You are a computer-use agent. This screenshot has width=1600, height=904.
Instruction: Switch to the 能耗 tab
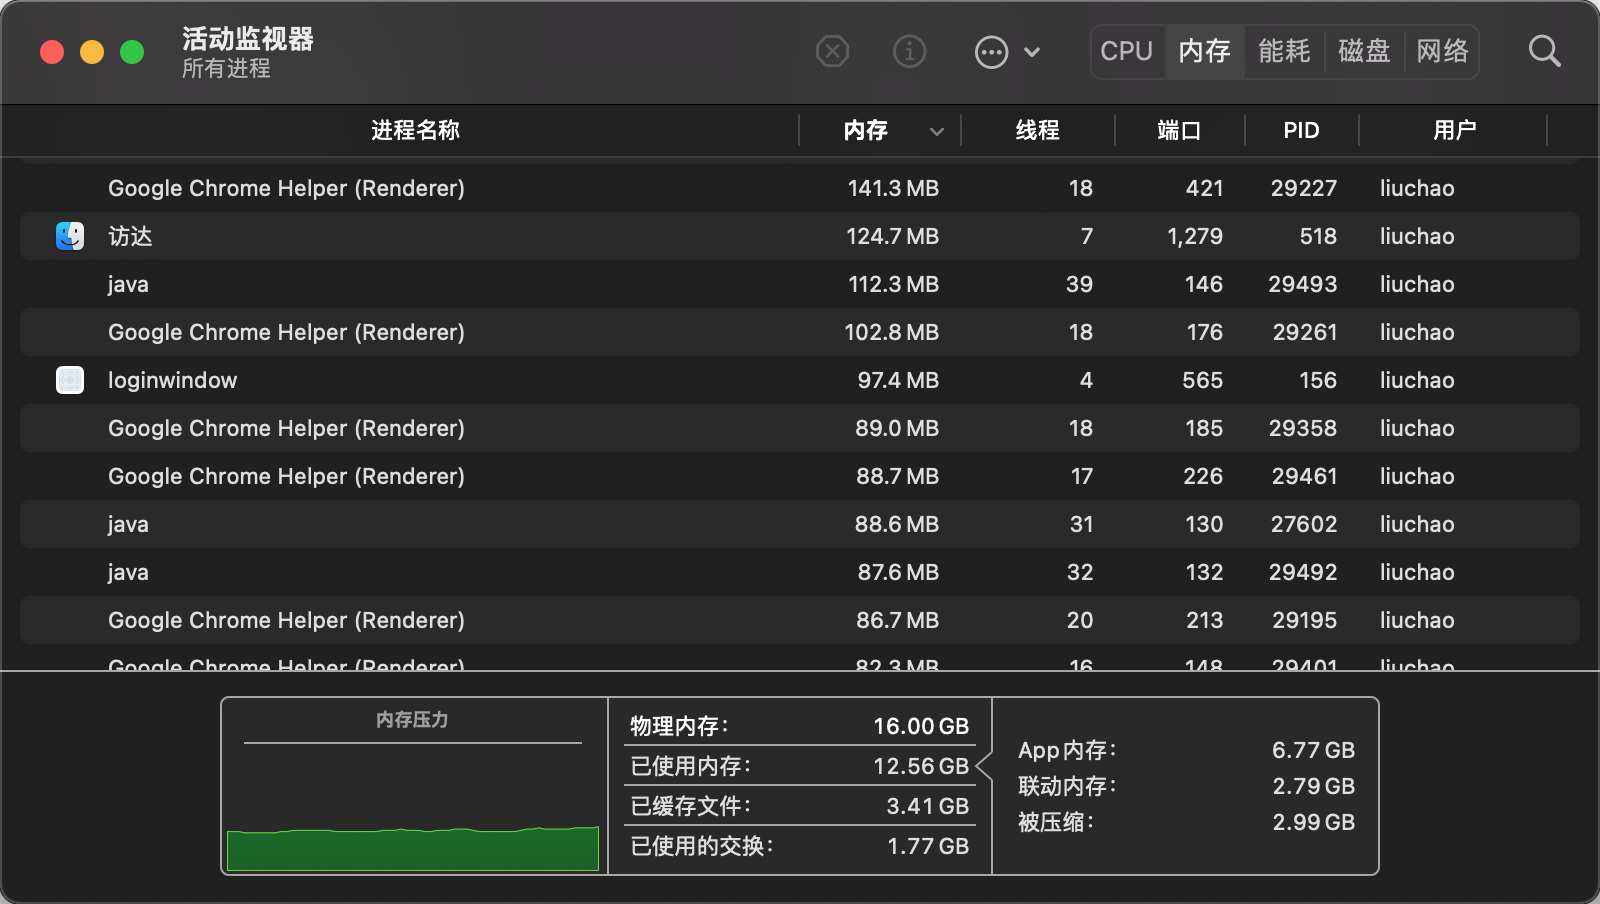pos(1285,51)
